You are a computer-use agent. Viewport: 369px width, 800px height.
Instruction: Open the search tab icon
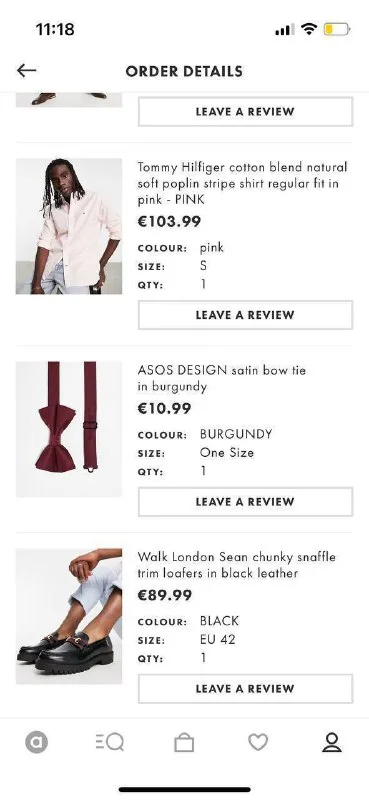click(110, 742)
